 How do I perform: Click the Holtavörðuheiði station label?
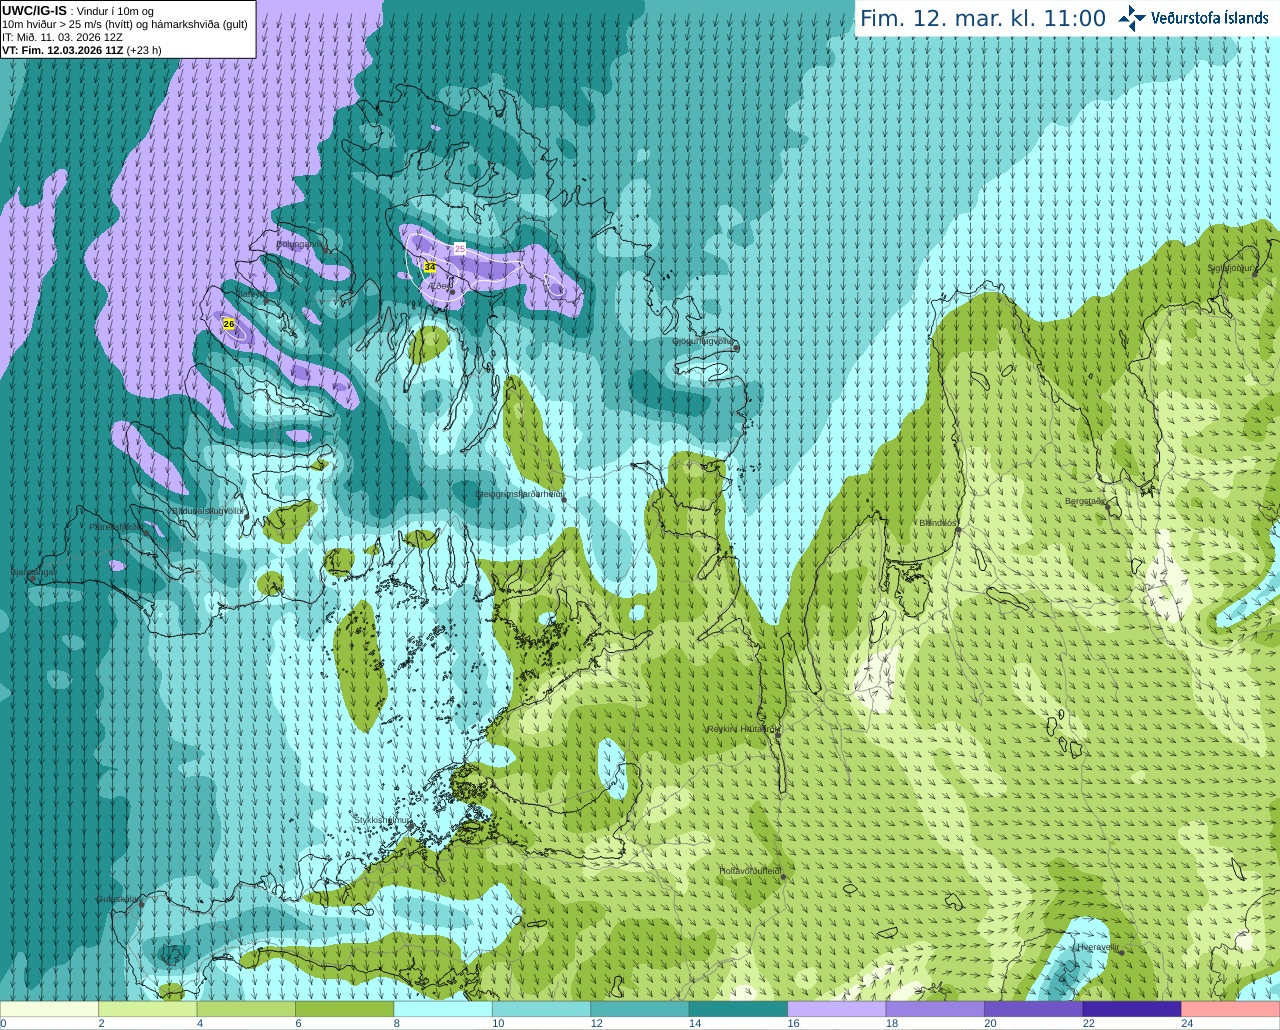tap(750, 872)
